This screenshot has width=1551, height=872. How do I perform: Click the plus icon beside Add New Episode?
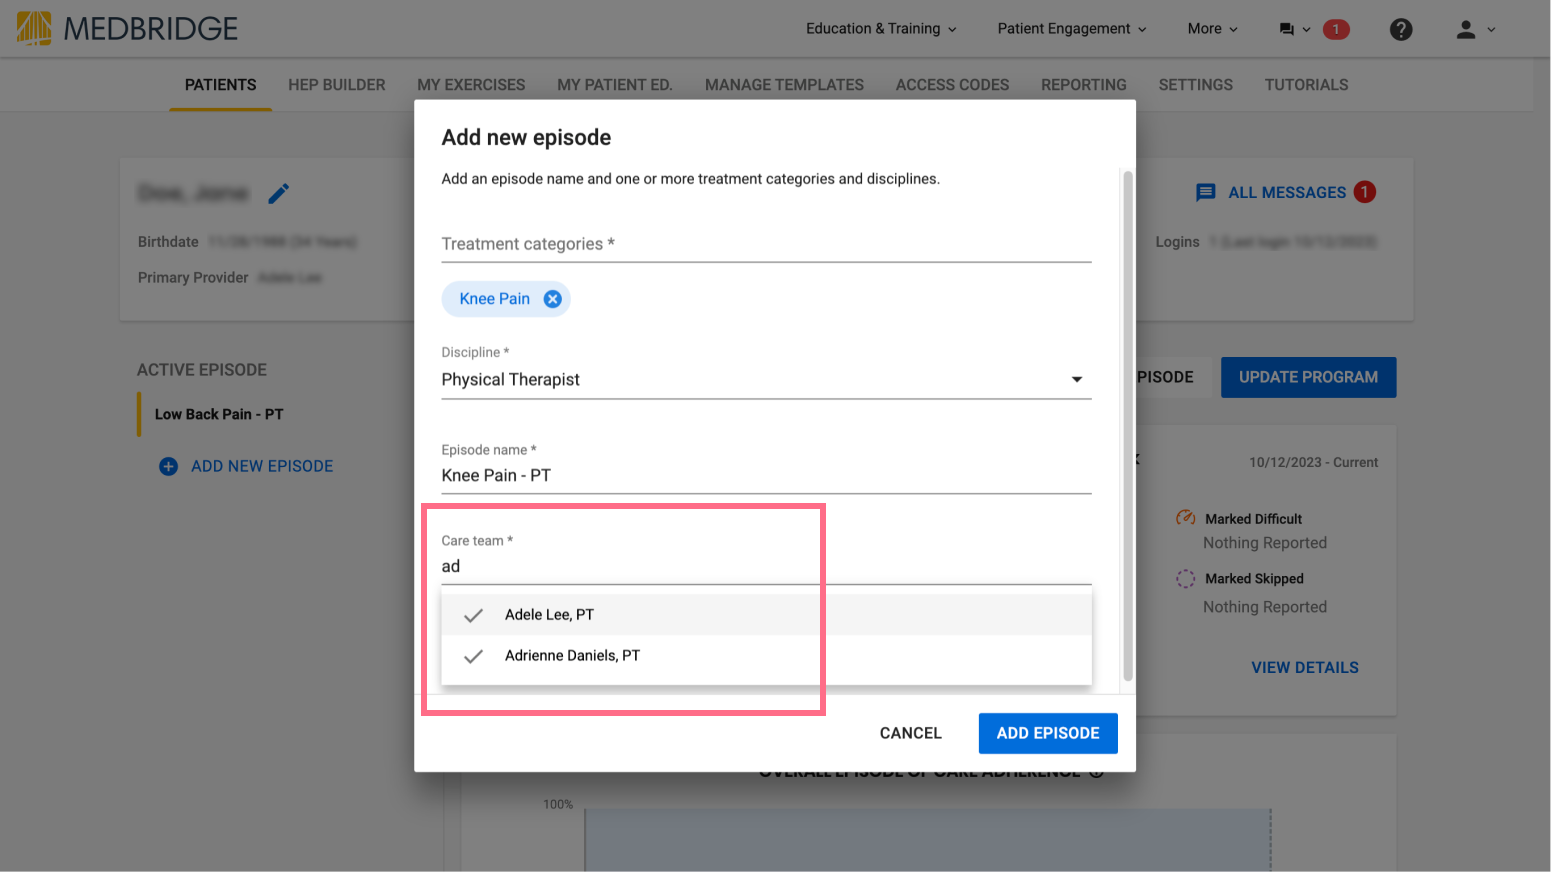pyautogui.click(x=169, y=466)
